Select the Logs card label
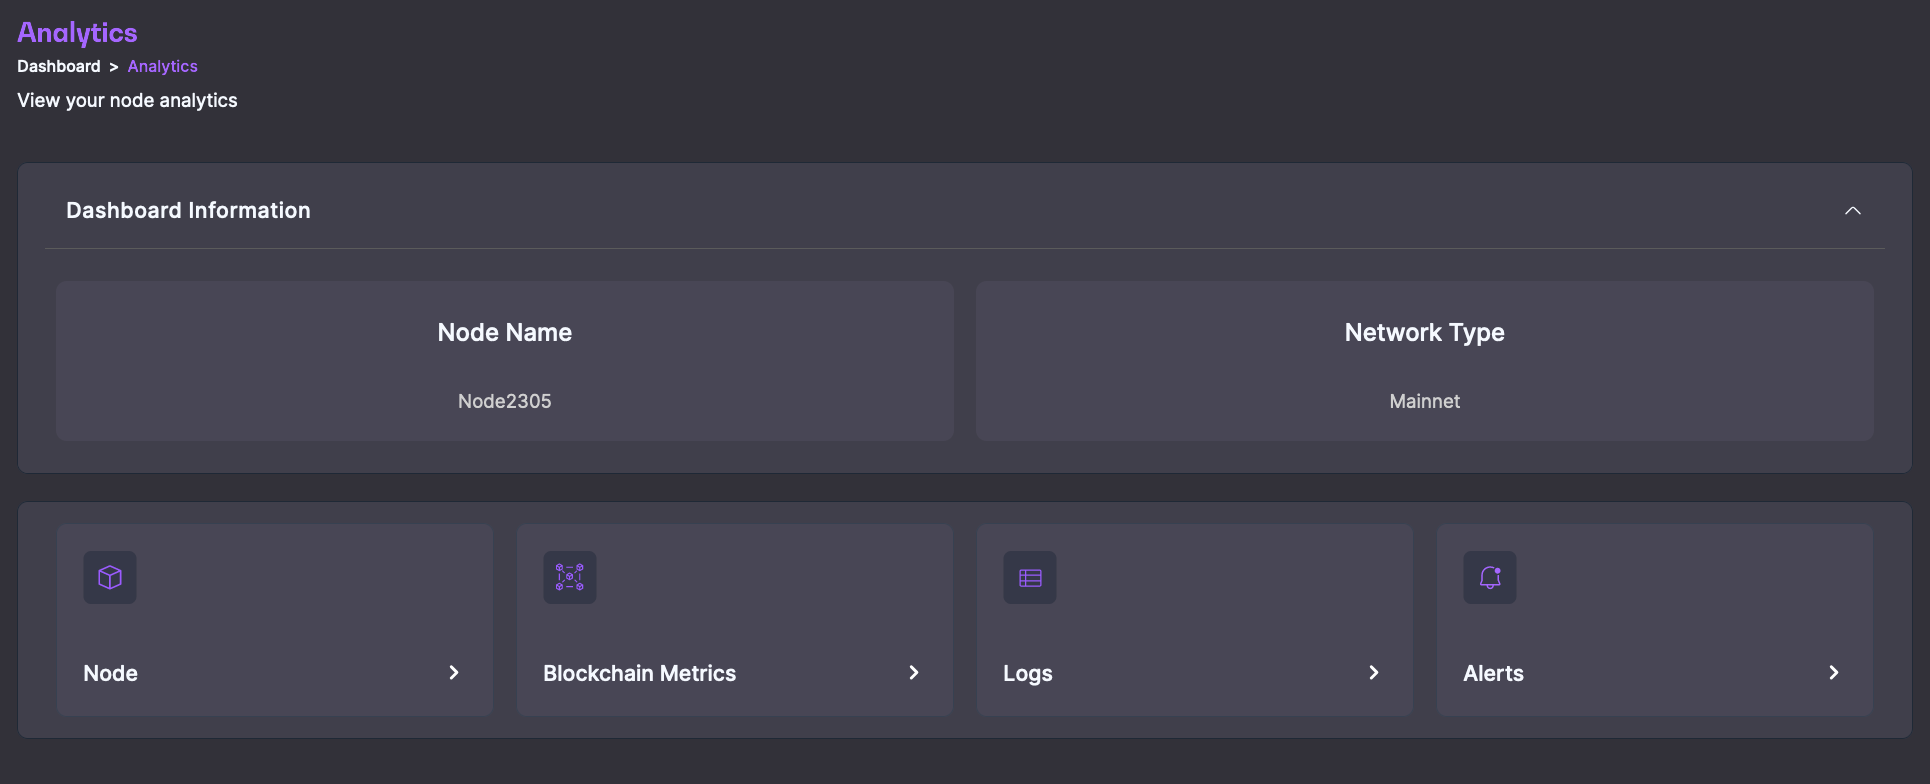 1028,673
